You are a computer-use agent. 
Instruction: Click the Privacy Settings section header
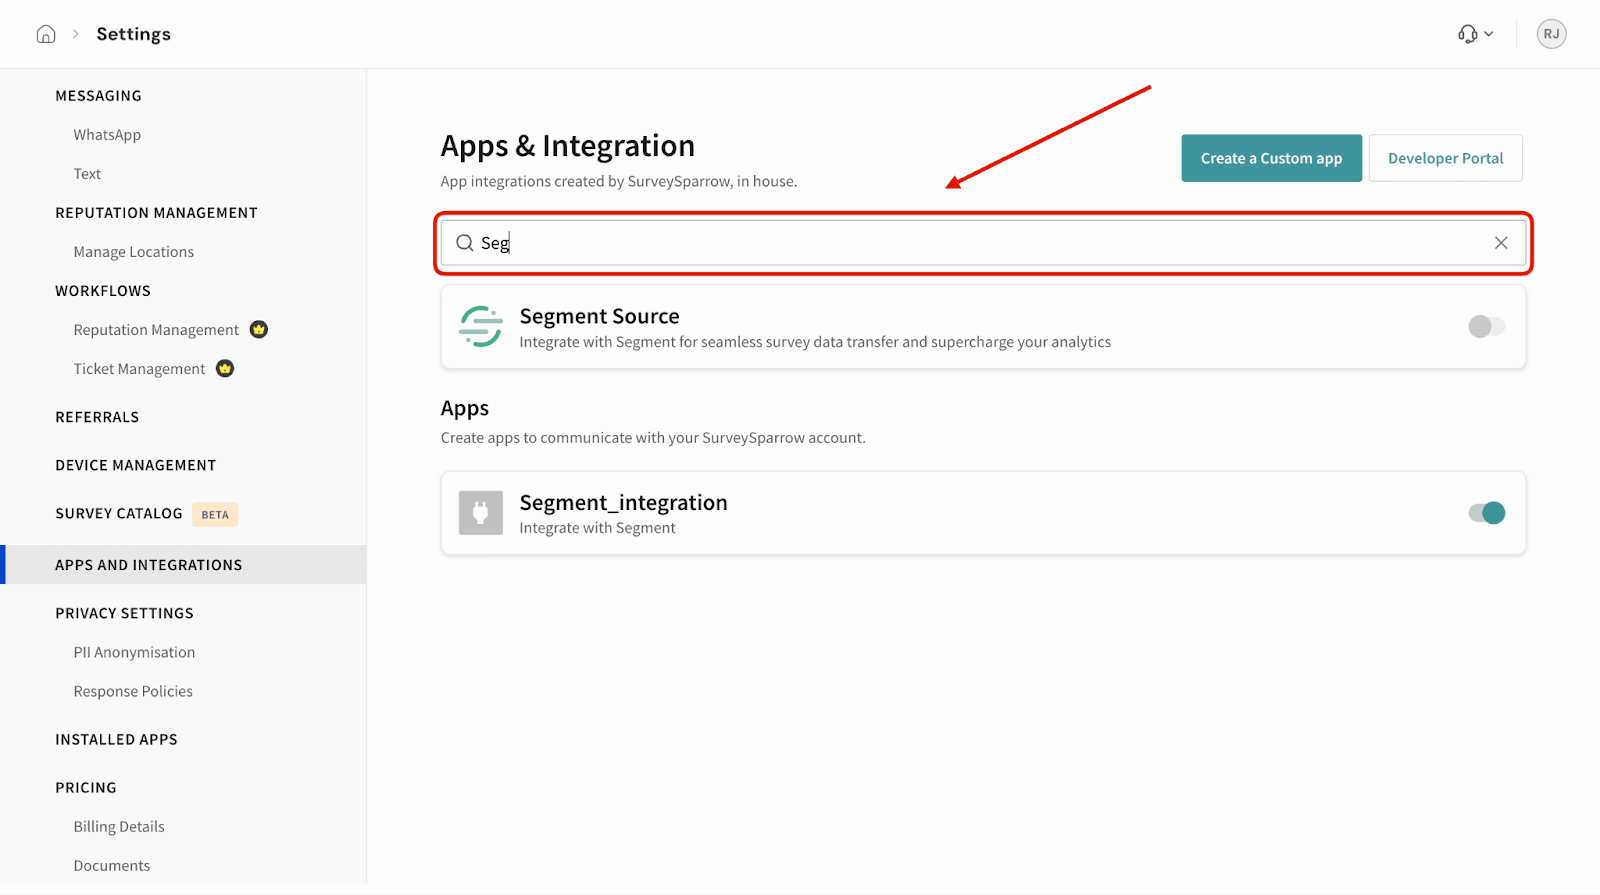coord(124,613)
